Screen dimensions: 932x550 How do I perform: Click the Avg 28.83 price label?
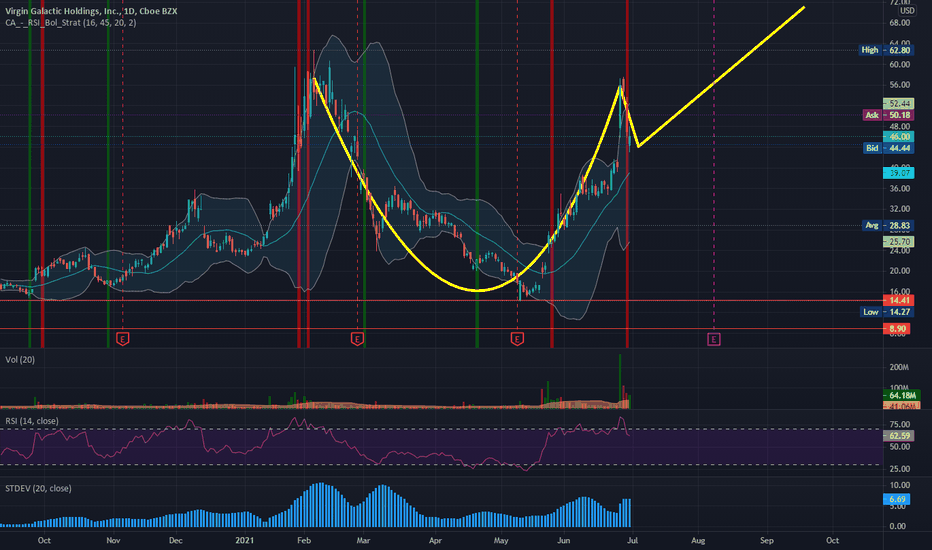click(x=888, y=225)
